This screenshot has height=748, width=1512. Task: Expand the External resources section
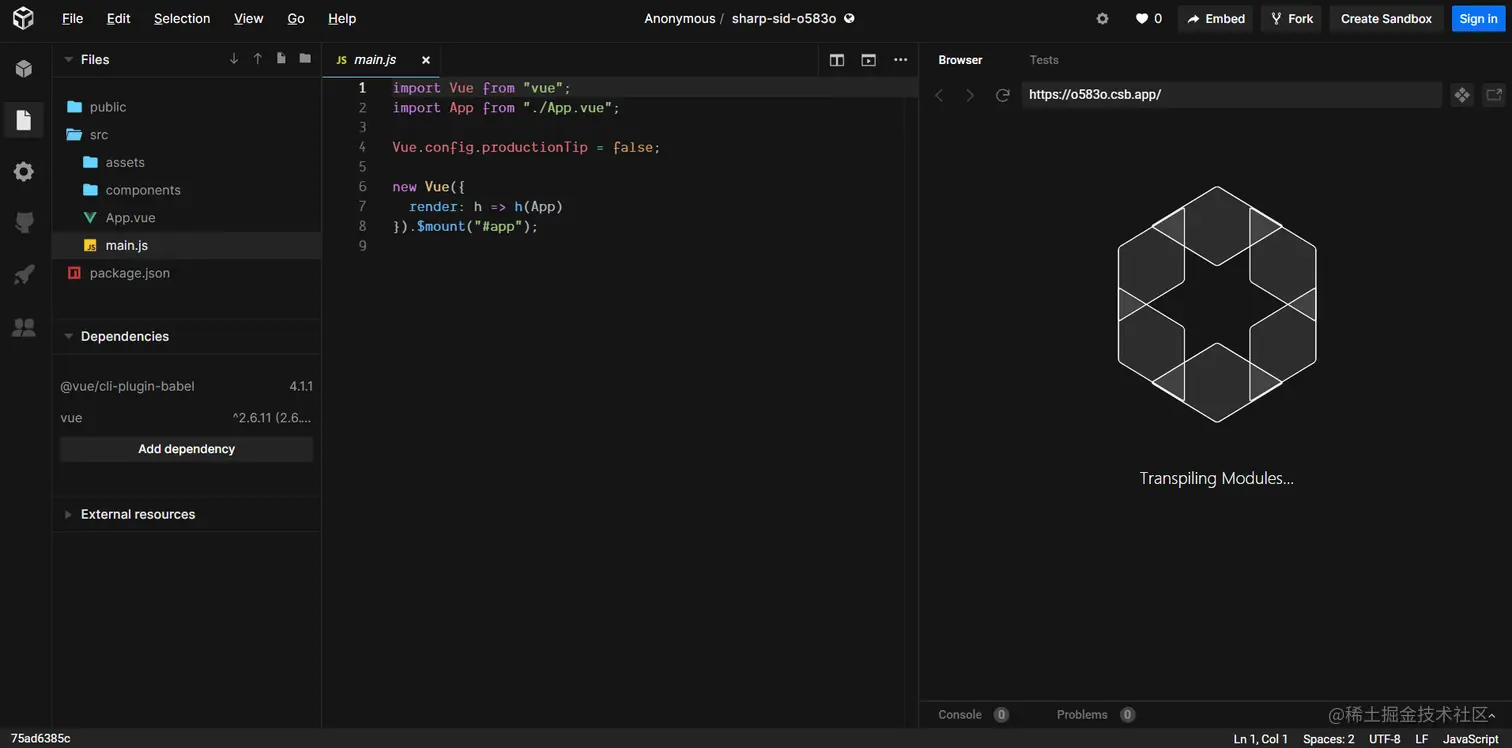tap(68, 514)
